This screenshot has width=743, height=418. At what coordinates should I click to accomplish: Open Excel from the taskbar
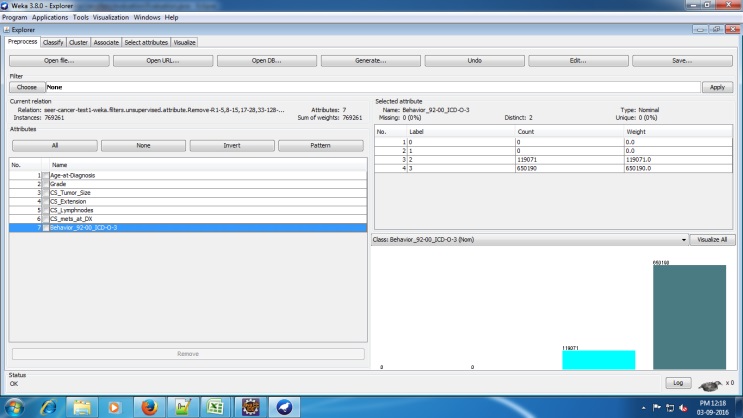coord(214,407)
